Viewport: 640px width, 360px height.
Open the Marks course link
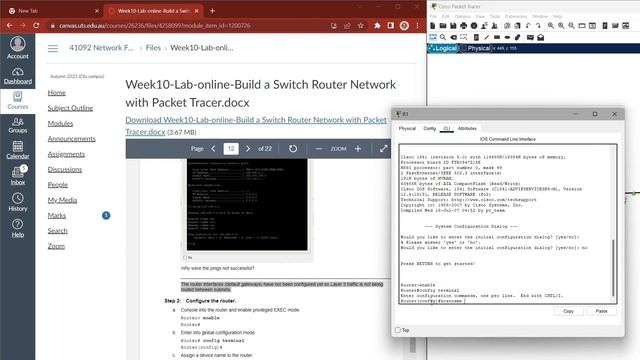56,215
